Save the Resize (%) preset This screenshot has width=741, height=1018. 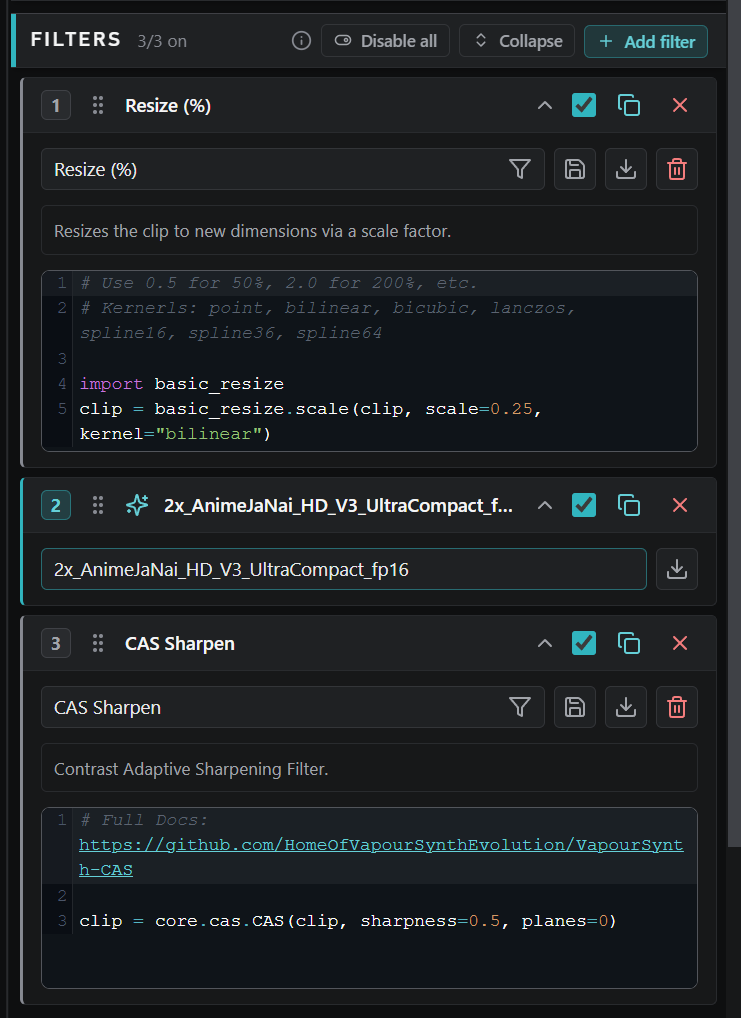click(575, 169)
